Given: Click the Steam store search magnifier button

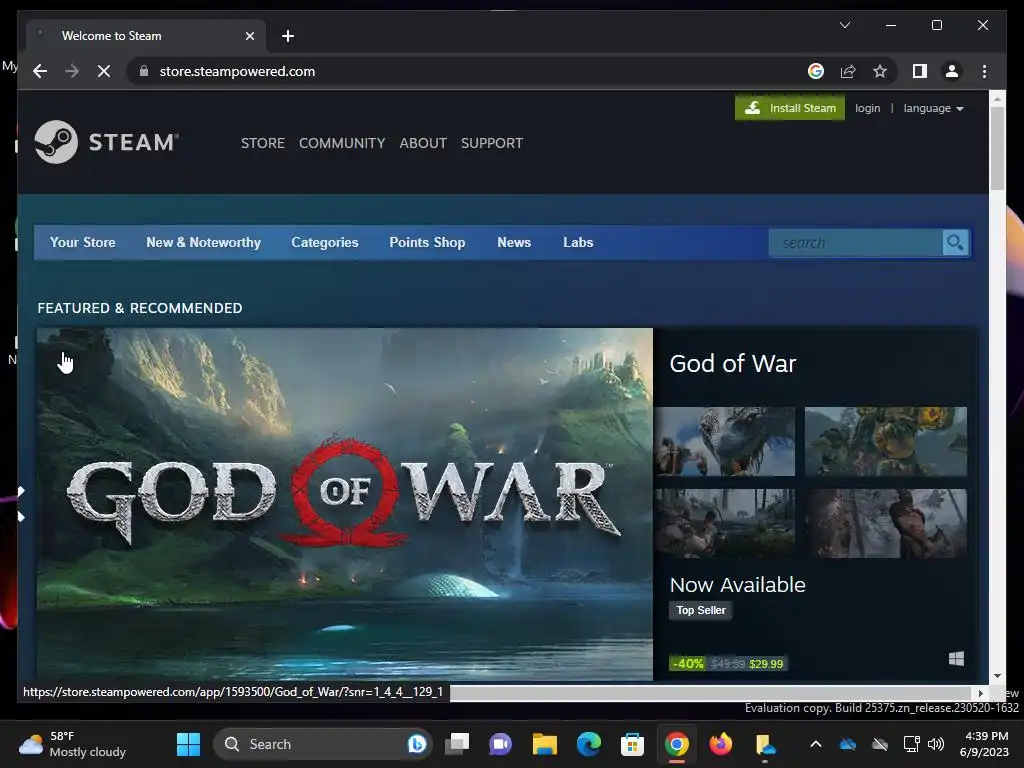Looking at the screenshot, I should [x=955, y=243].
